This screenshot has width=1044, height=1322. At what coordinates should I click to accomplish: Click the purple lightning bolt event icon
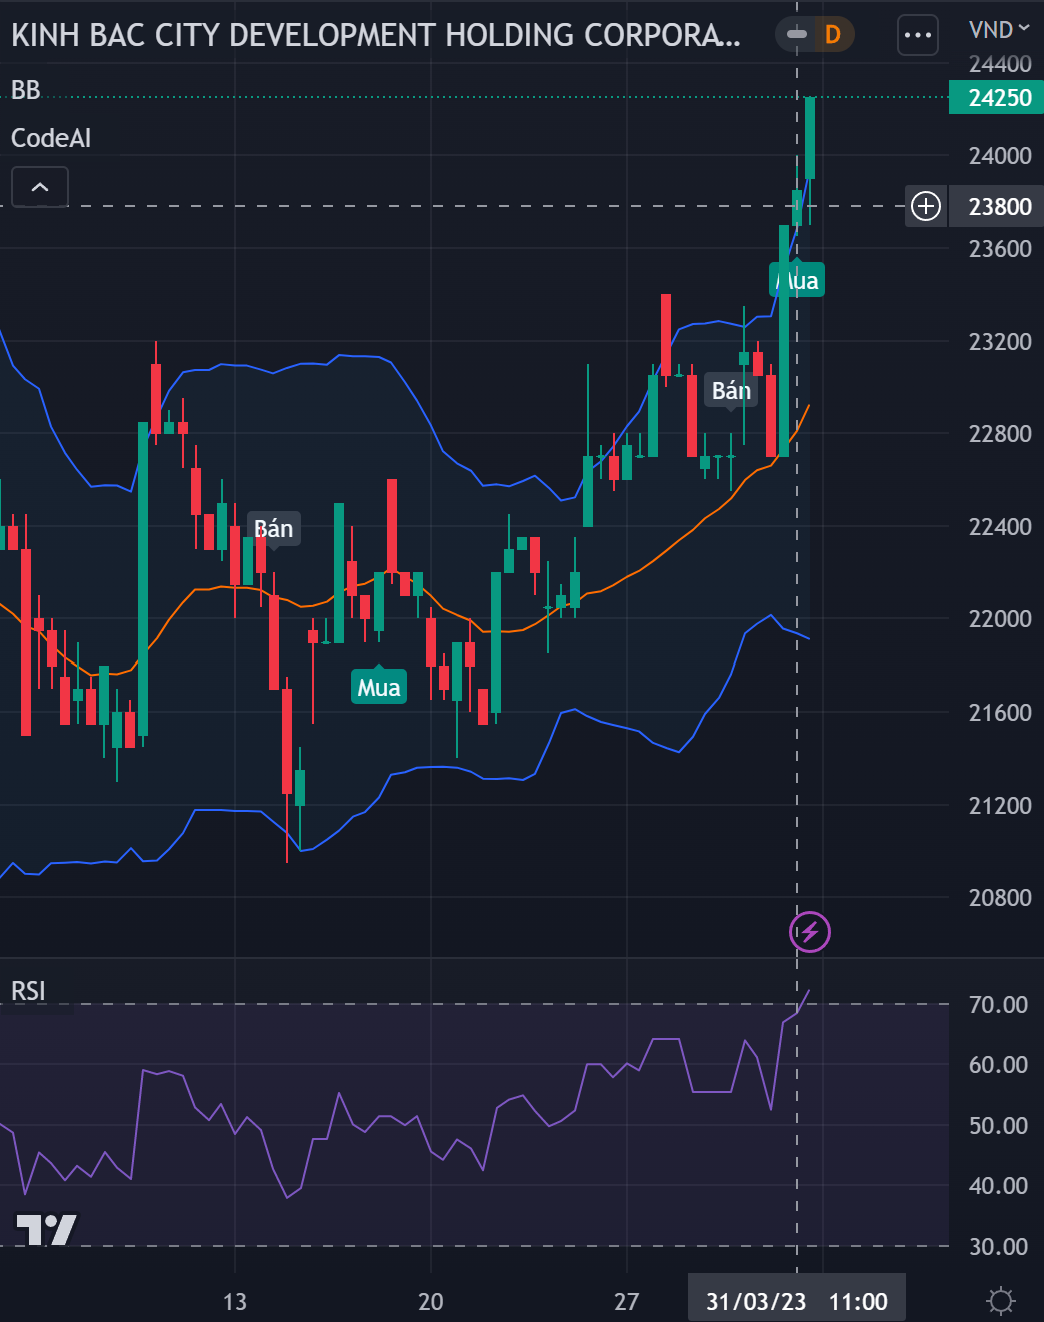pyautogui.click(x=810, y=932)
